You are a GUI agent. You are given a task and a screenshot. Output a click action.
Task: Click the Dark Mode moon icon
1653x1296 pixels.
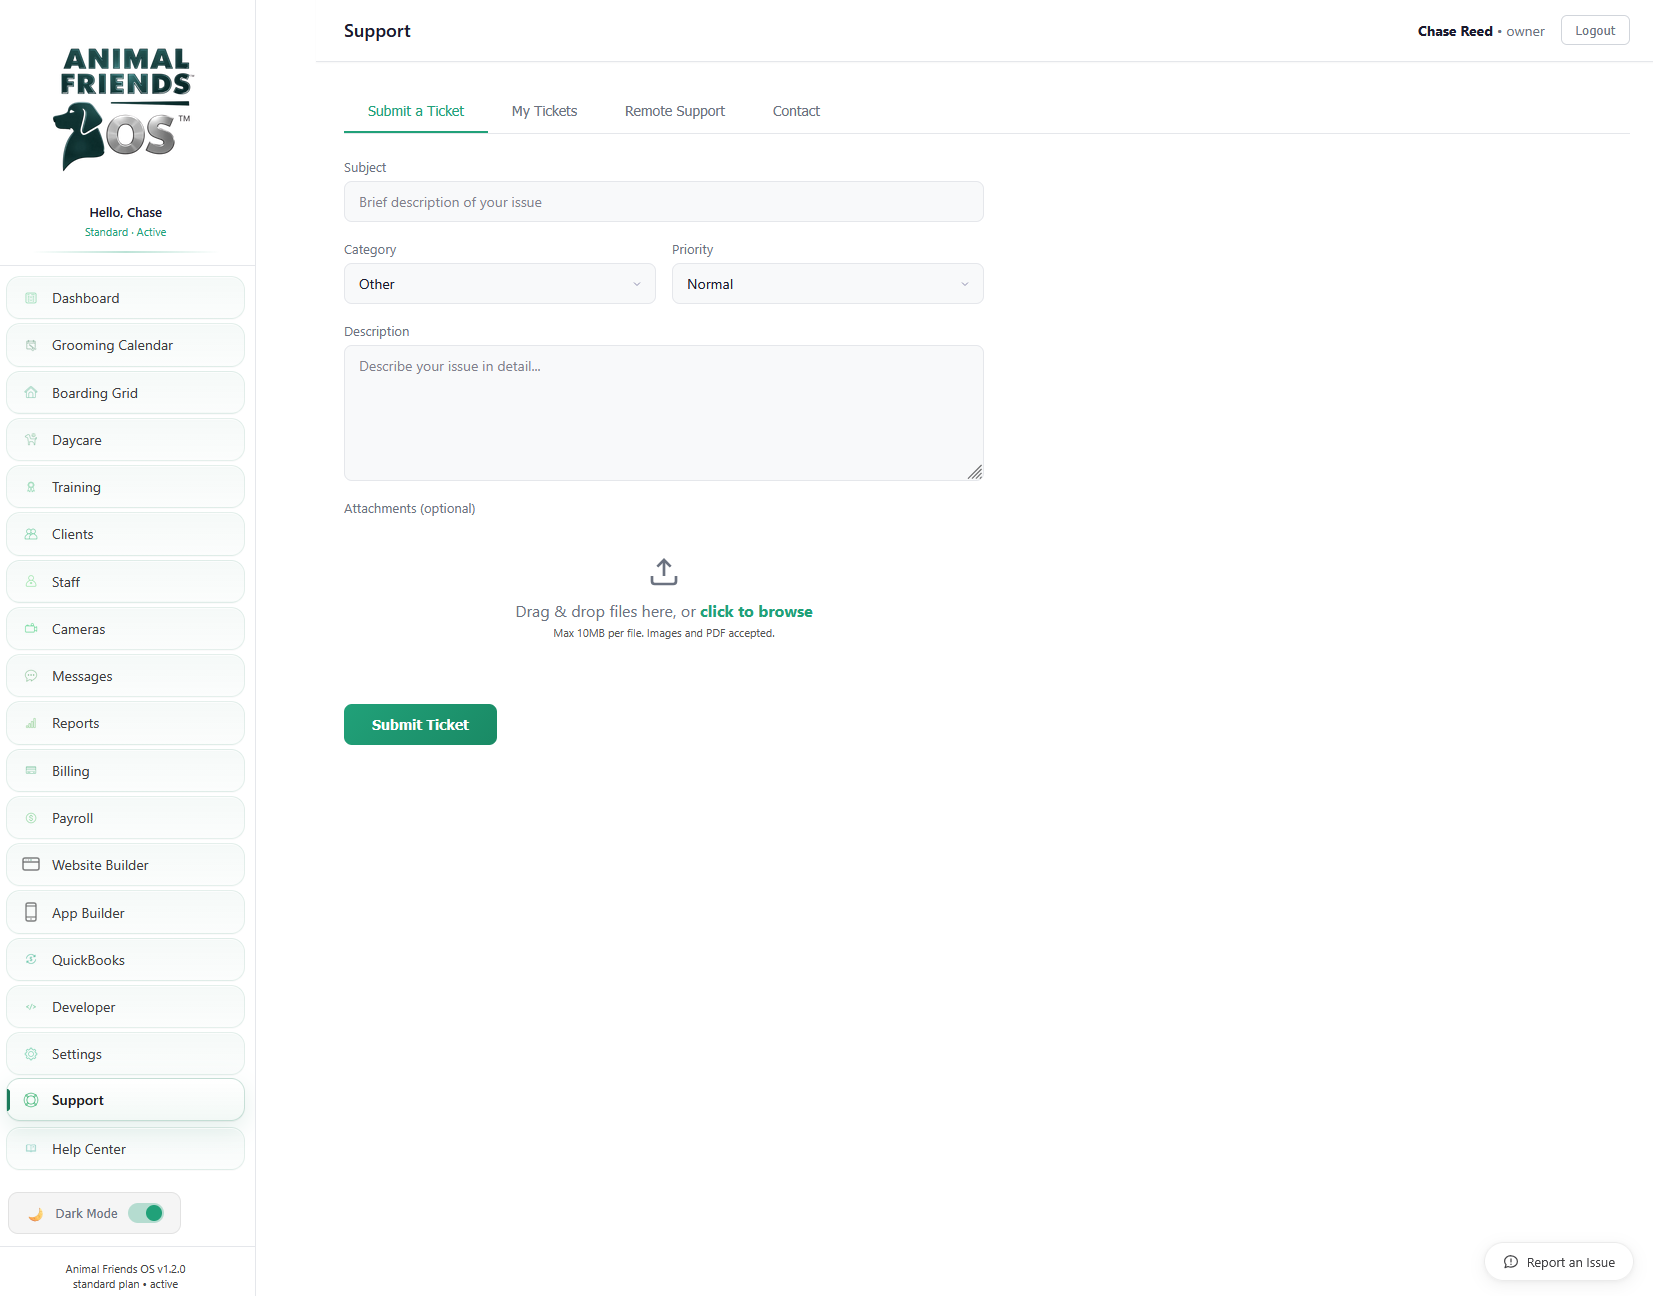click(35, 1214)
